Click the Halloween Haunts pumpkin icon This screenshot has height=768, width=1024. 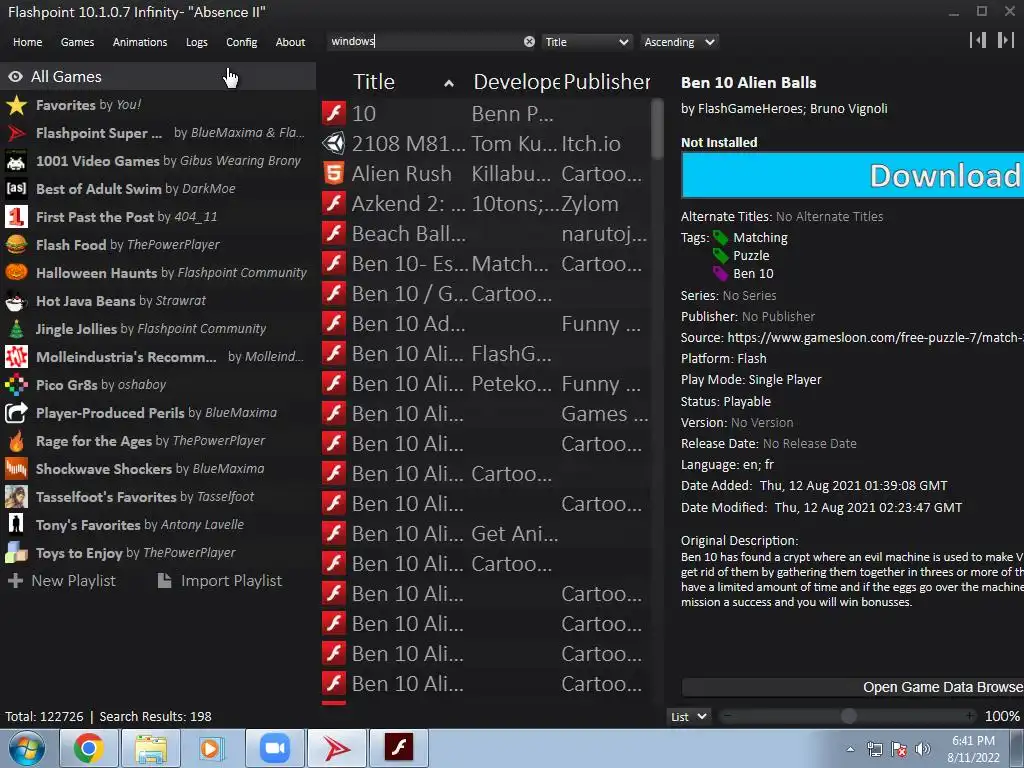[x=16, y=272]
